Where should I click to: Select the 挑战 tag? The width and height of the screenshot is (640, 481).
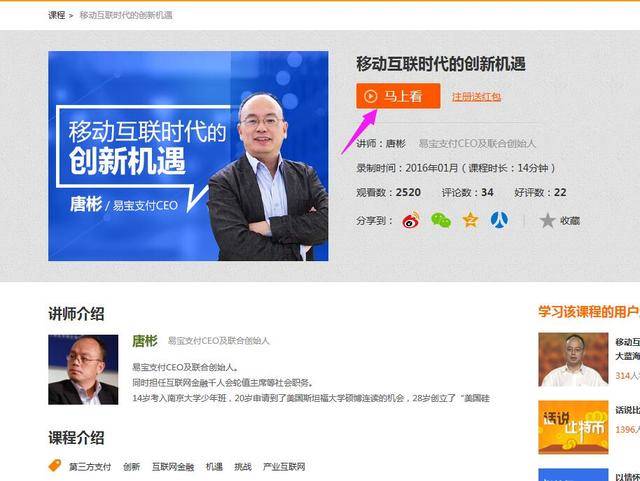(x=243, y=467)
